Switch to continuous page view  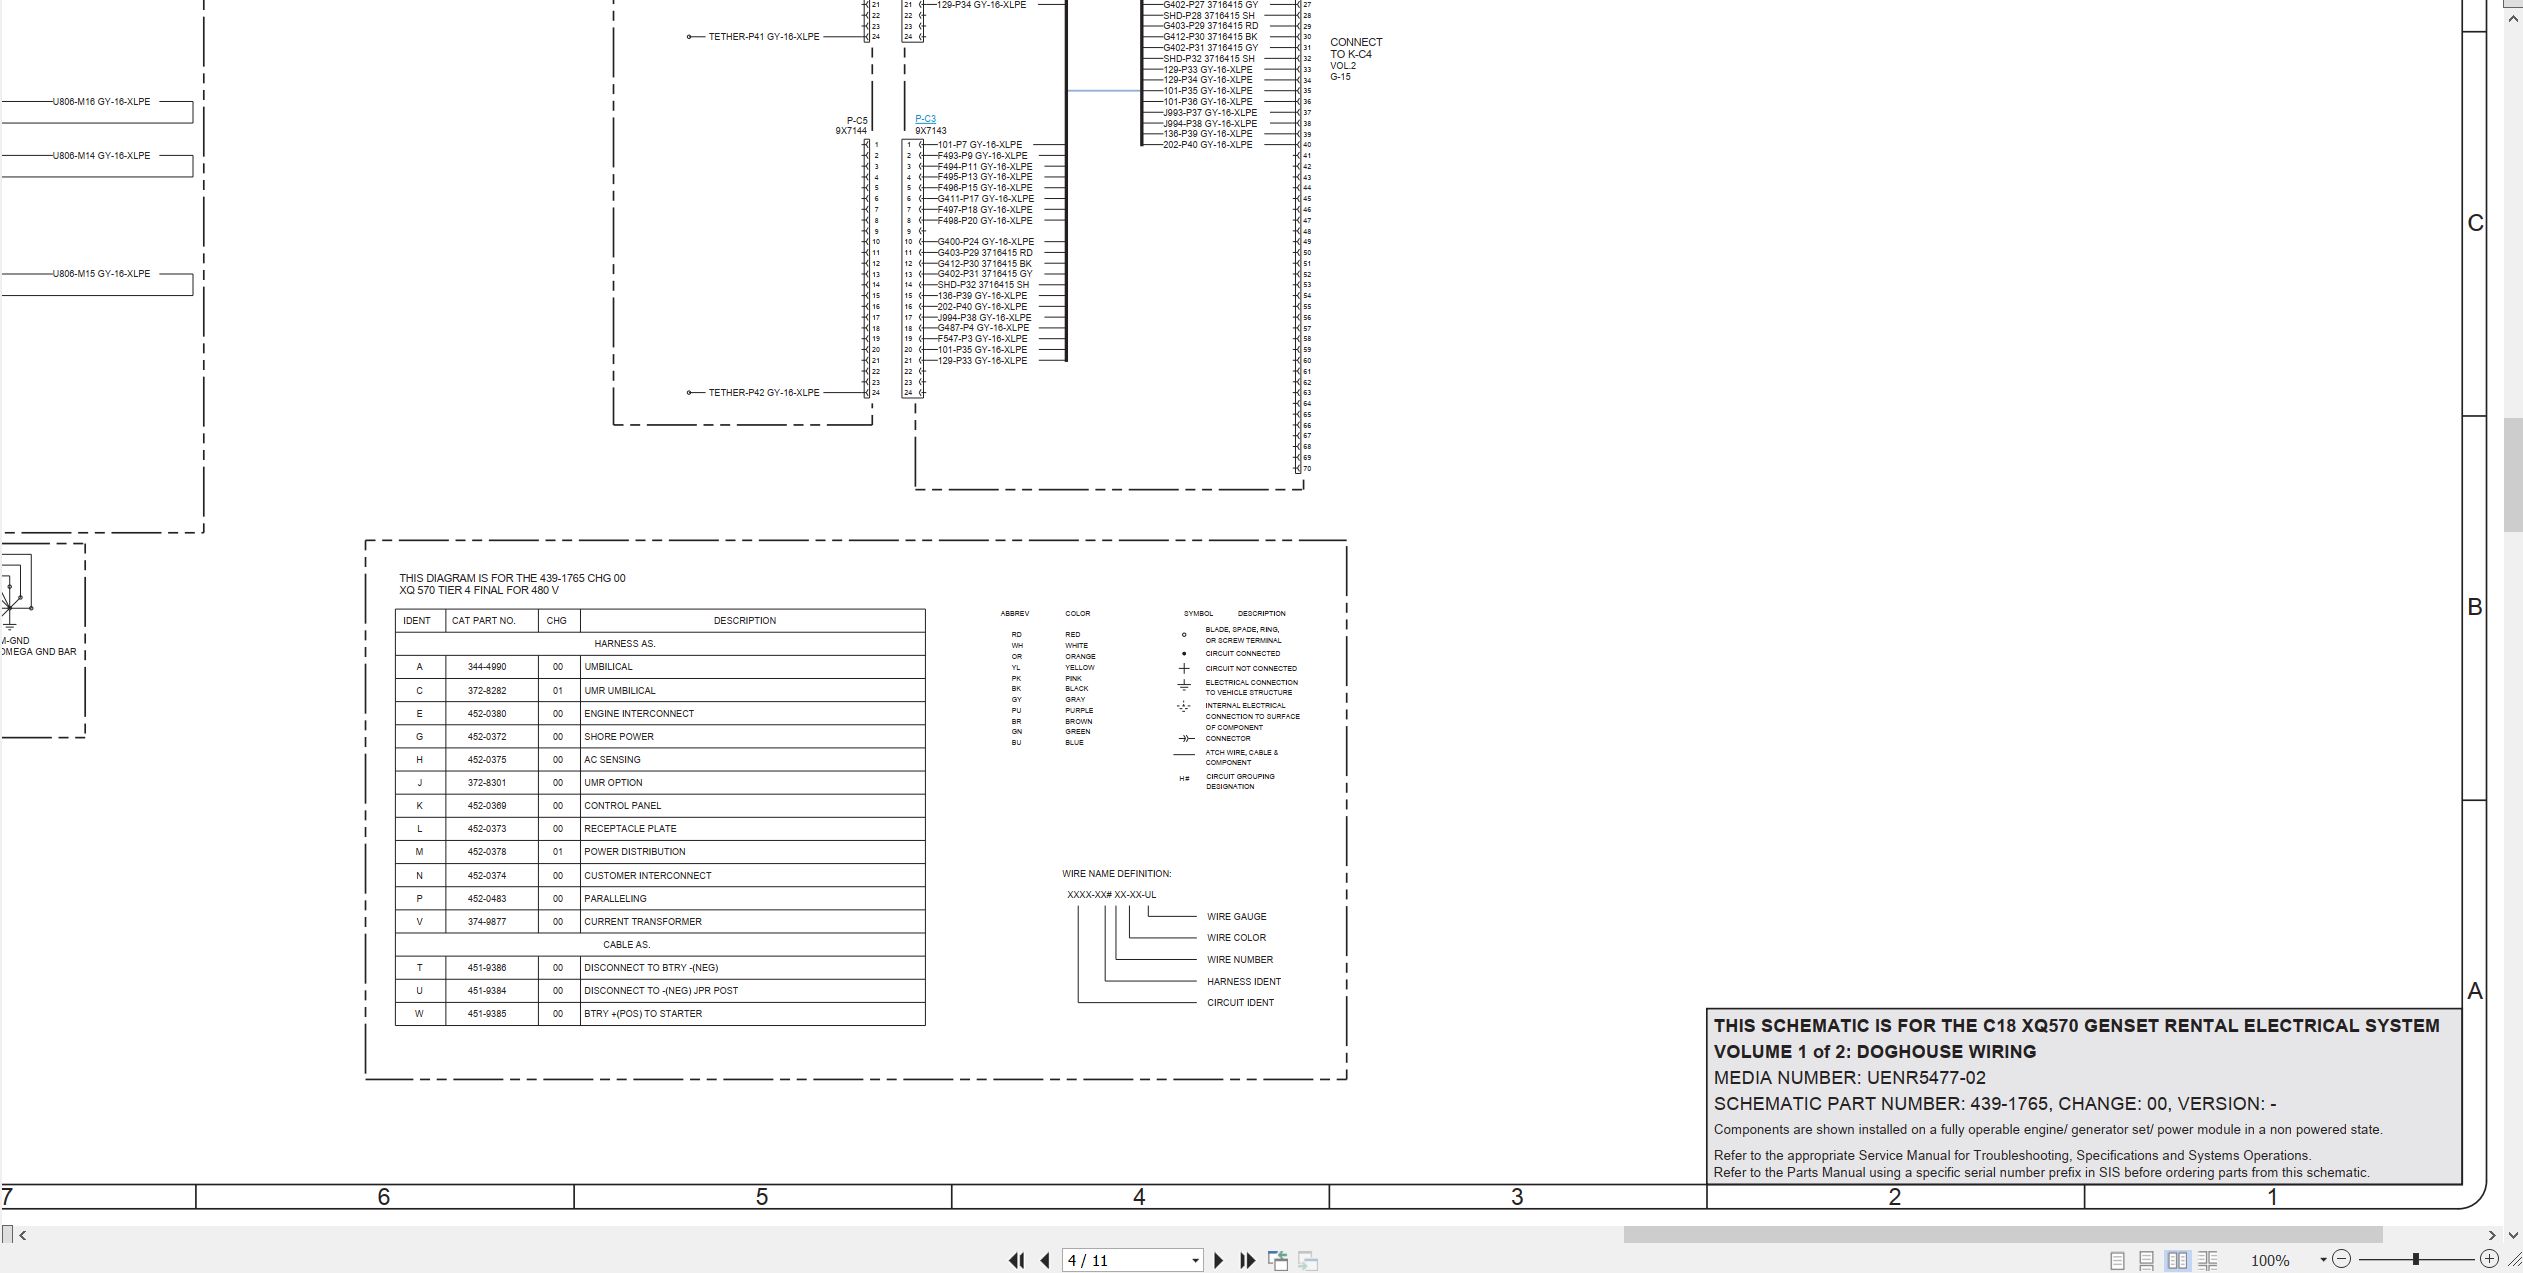pos(2146,1260)
